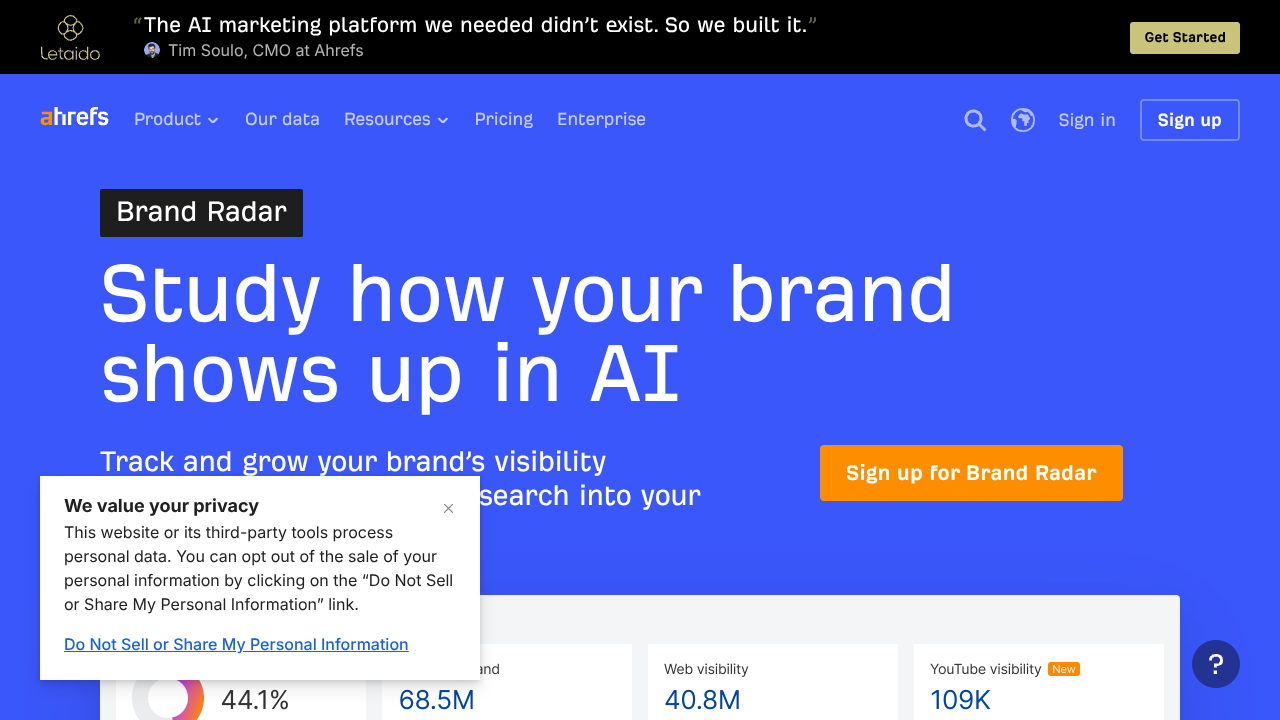Open the Our data page
Viewport: 1280px width, 720px height.
282,119
